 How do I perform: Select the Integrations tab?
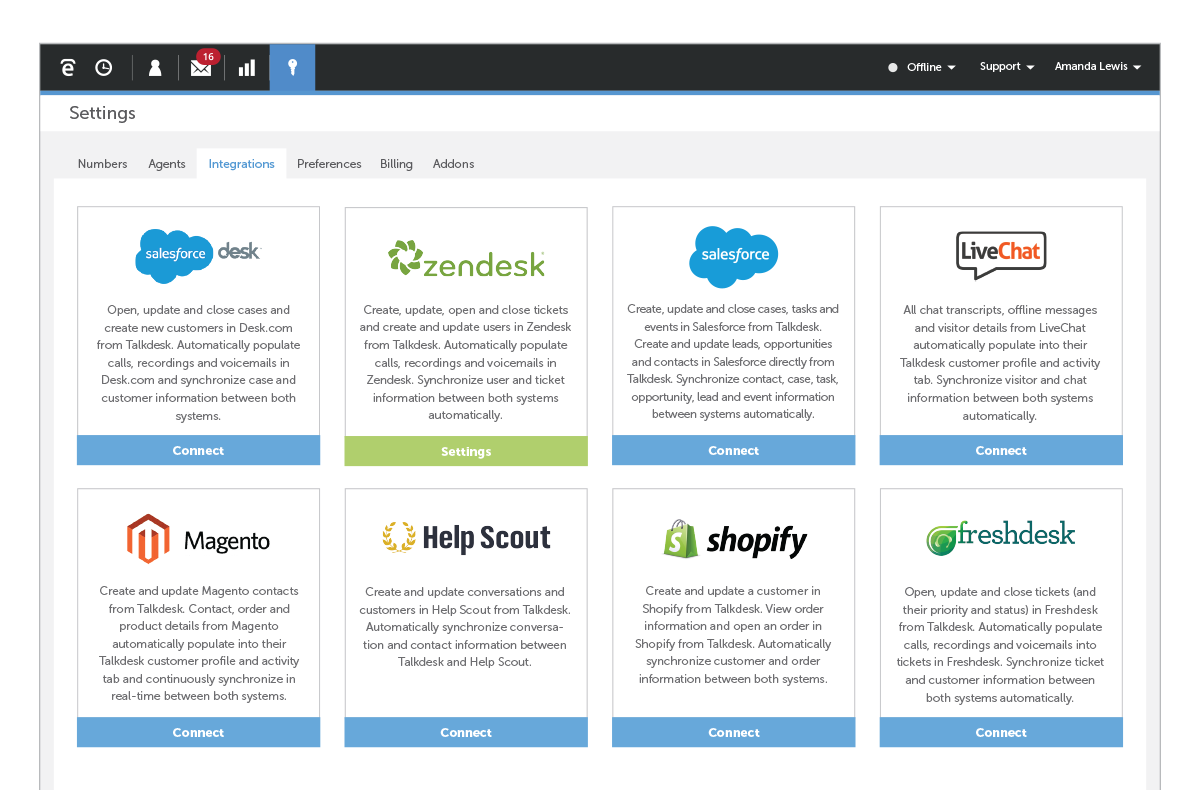click(241, 164)
